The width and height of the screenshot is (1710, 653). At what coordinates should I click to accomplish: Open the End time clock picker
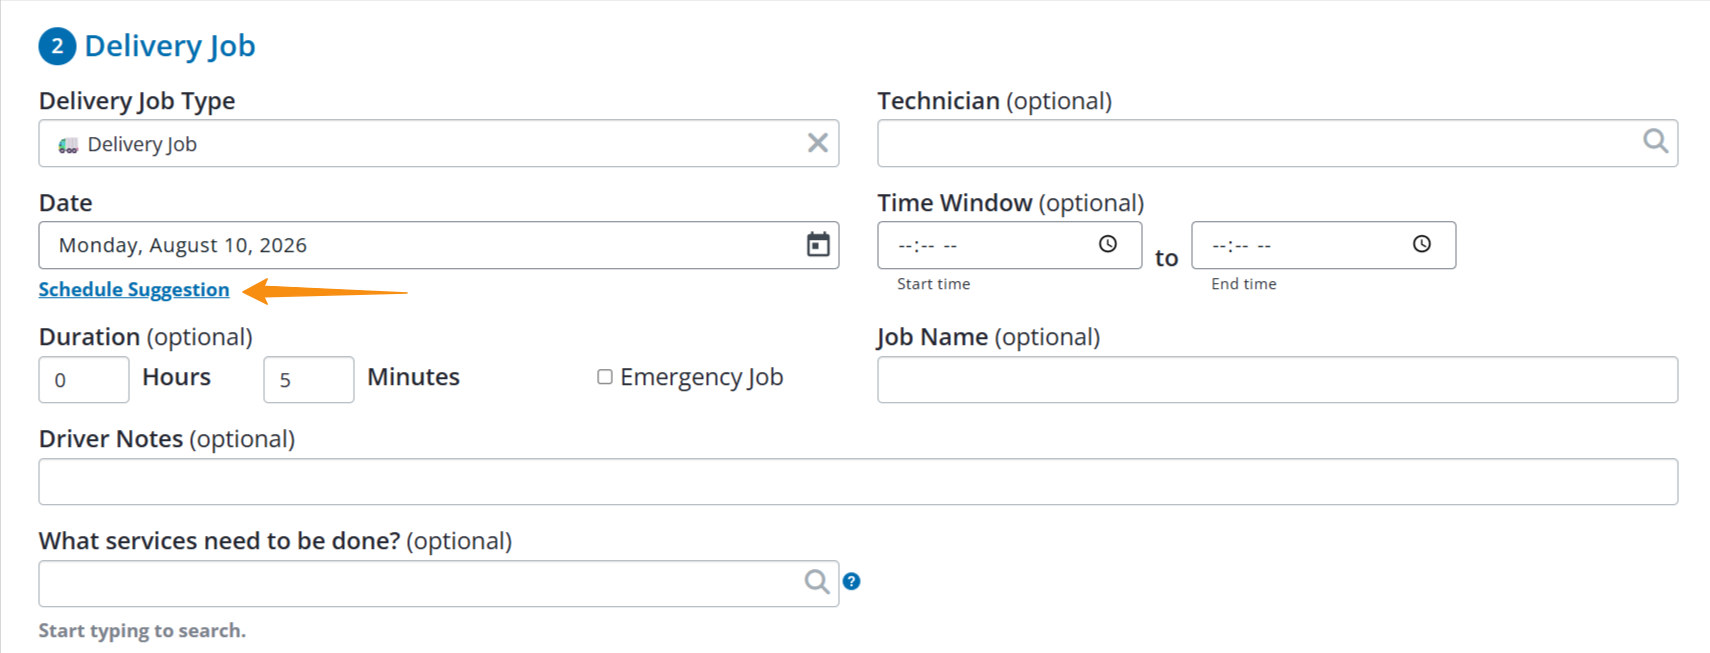tap(1422, 244)
